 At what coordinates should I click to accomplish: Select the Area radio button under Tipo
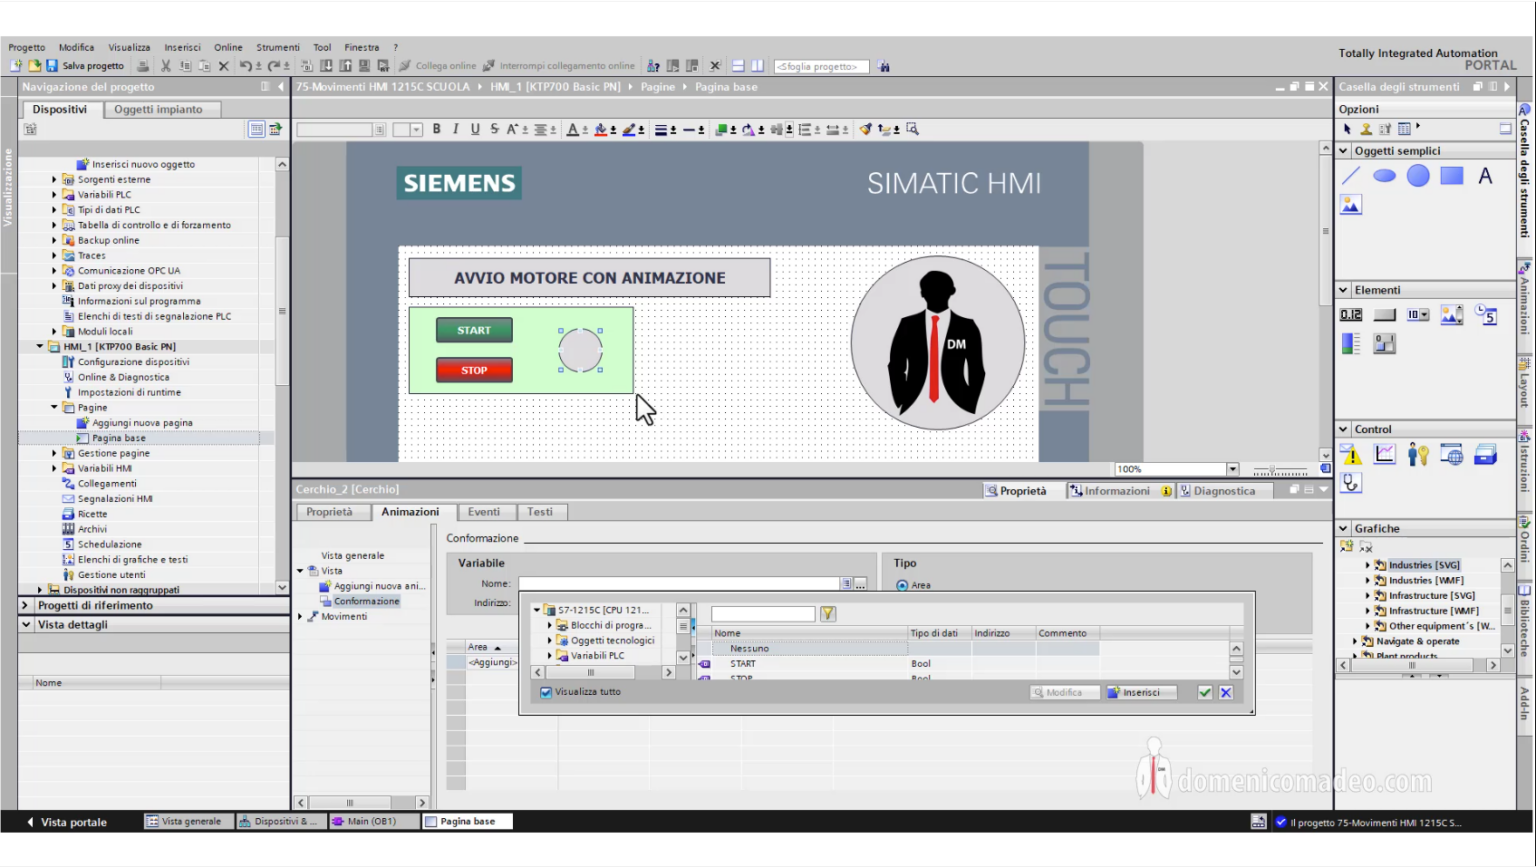point(904,585)
